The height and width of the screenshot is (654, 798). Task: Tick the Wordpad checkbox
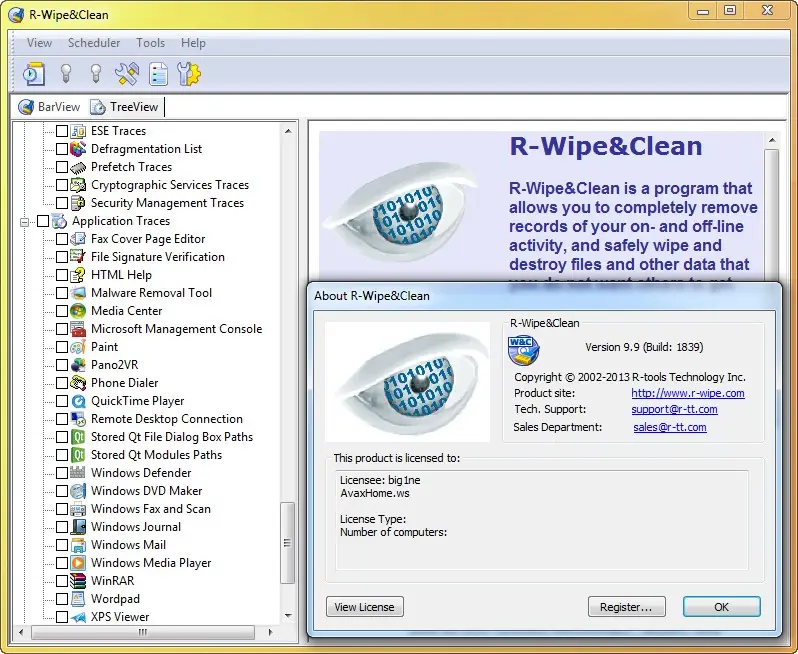coord(62,599)
